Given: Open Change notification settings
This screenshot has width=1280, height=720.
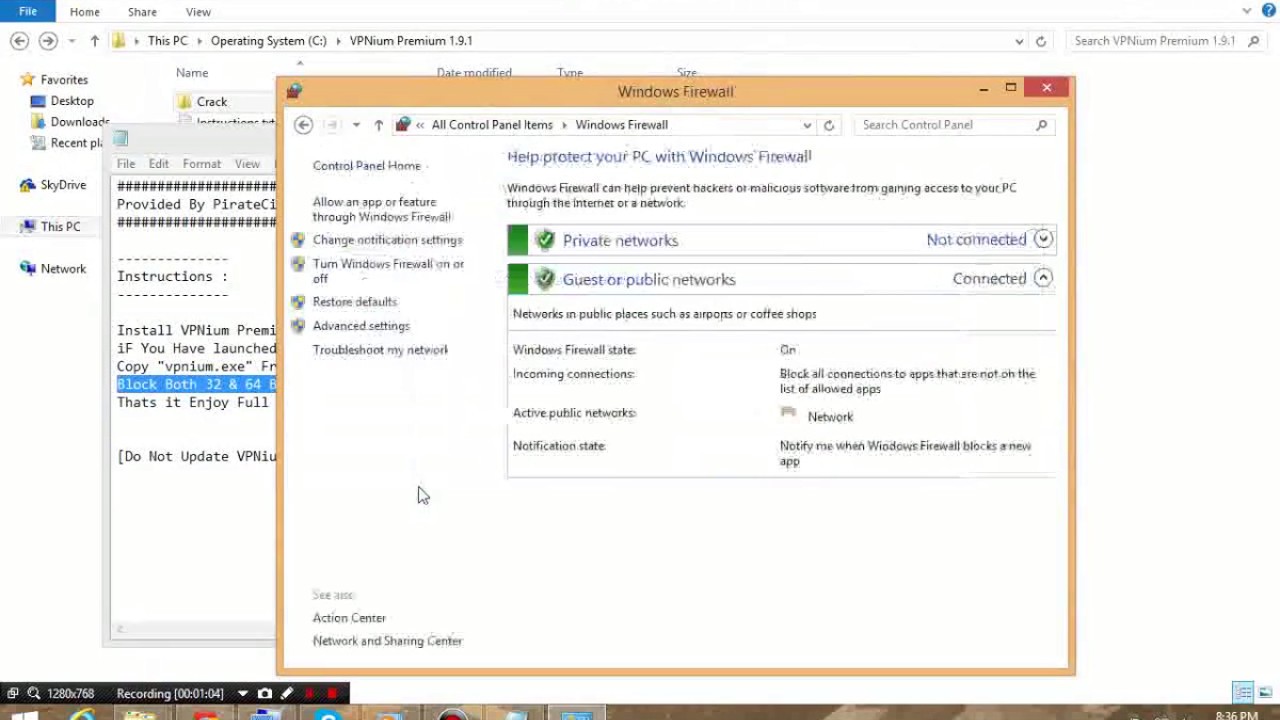Looking at the screenshot, I should point(387,240).
